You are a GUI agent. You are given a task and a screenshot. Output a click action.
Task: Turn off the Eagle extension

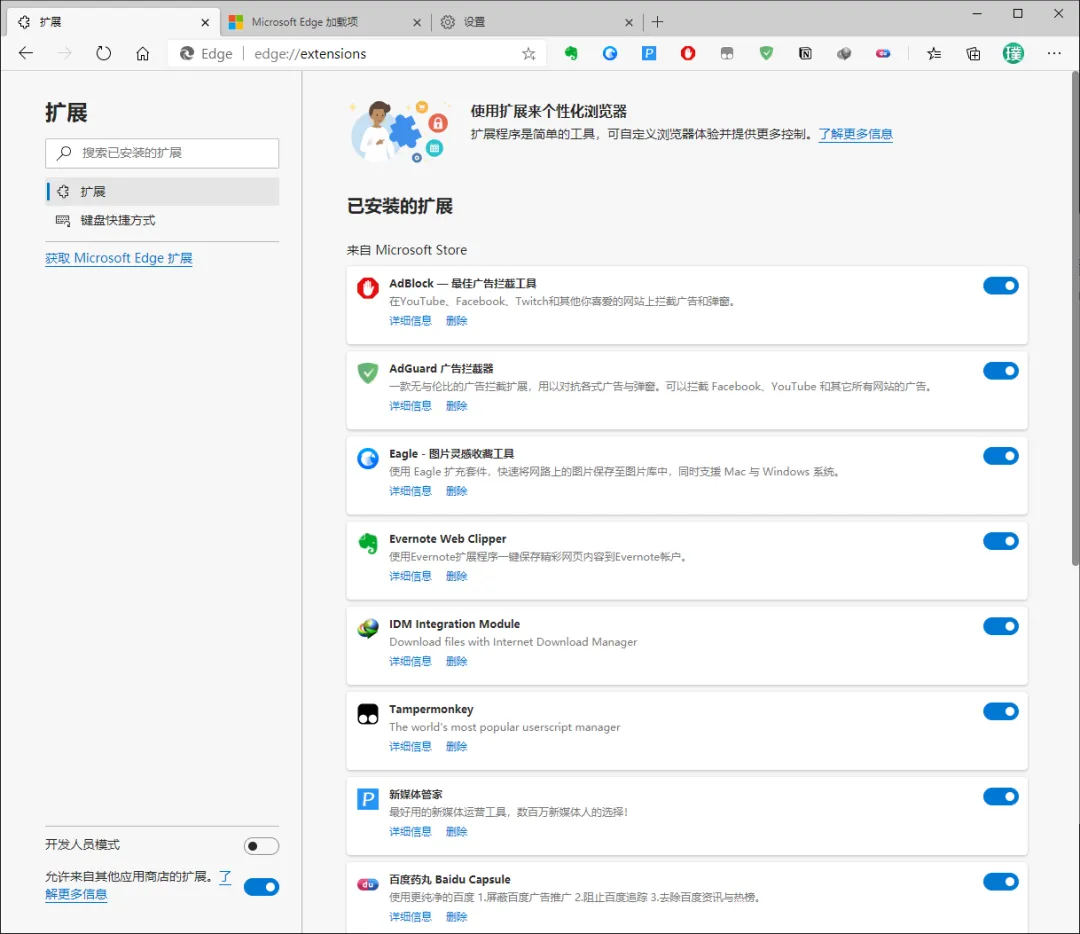click(1000, 455)
